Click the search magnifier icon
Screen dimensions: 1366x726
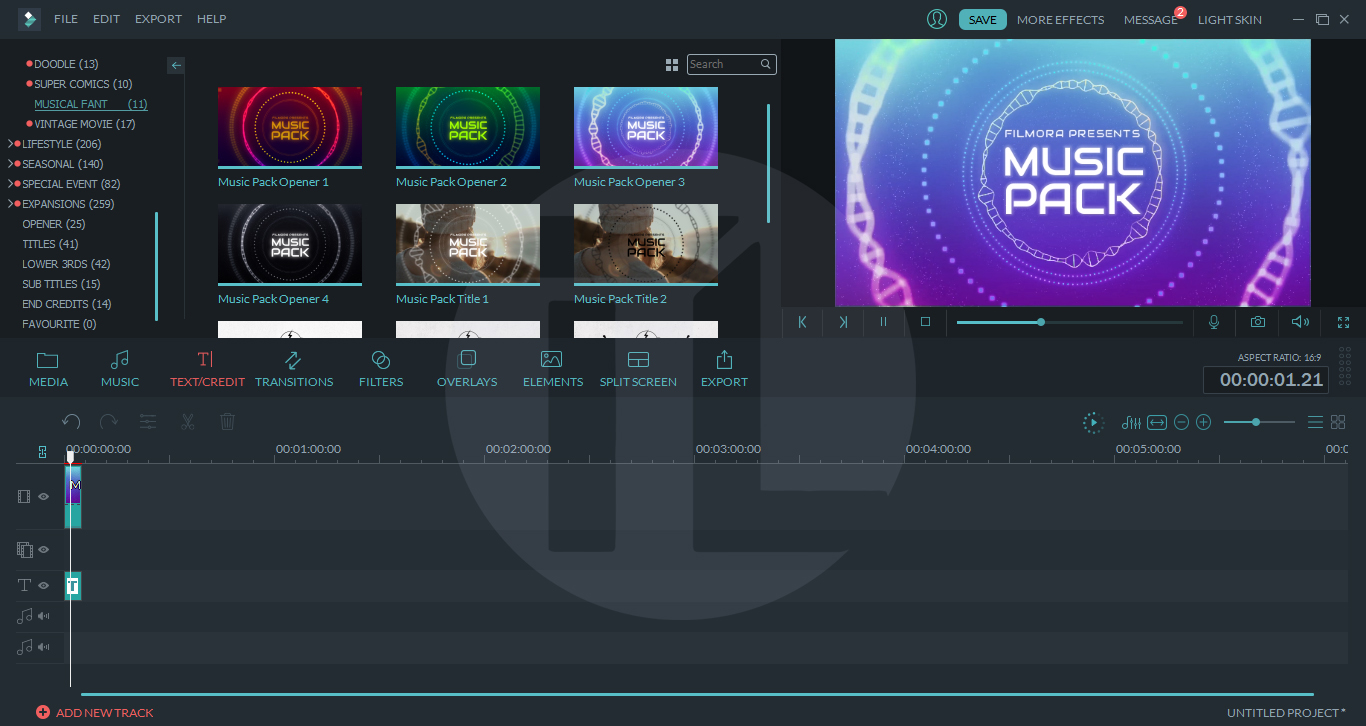pos(766,64)
